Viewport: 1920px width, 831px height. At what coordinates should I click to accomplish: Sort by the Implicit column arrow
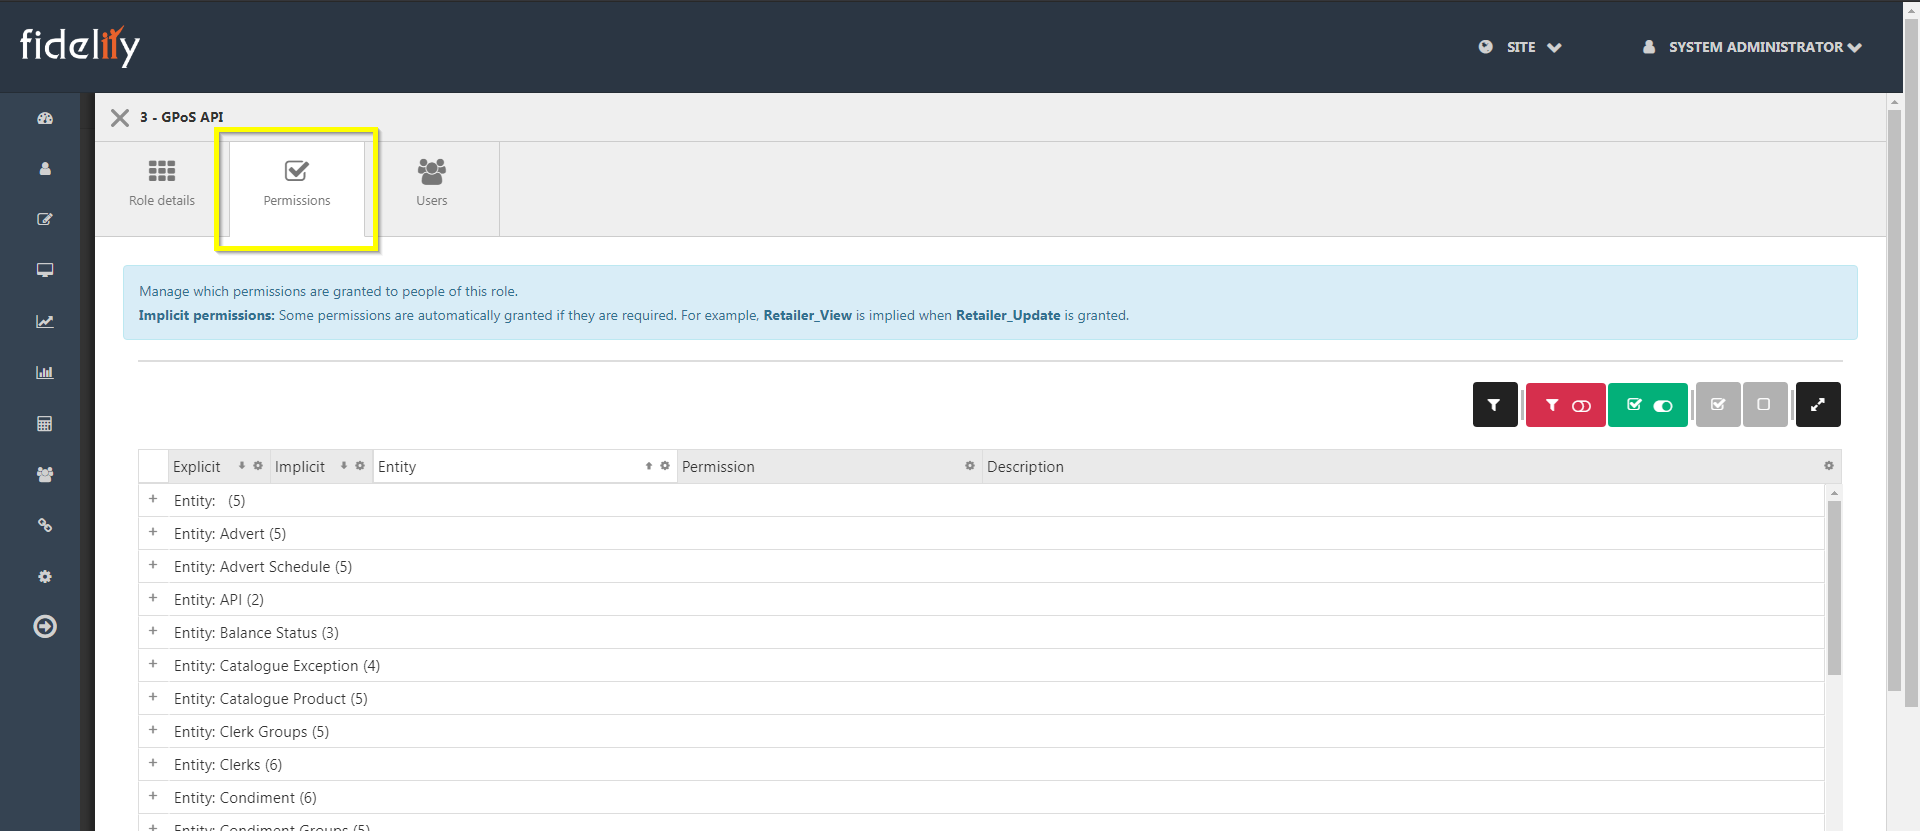click(x=344, y=466)
